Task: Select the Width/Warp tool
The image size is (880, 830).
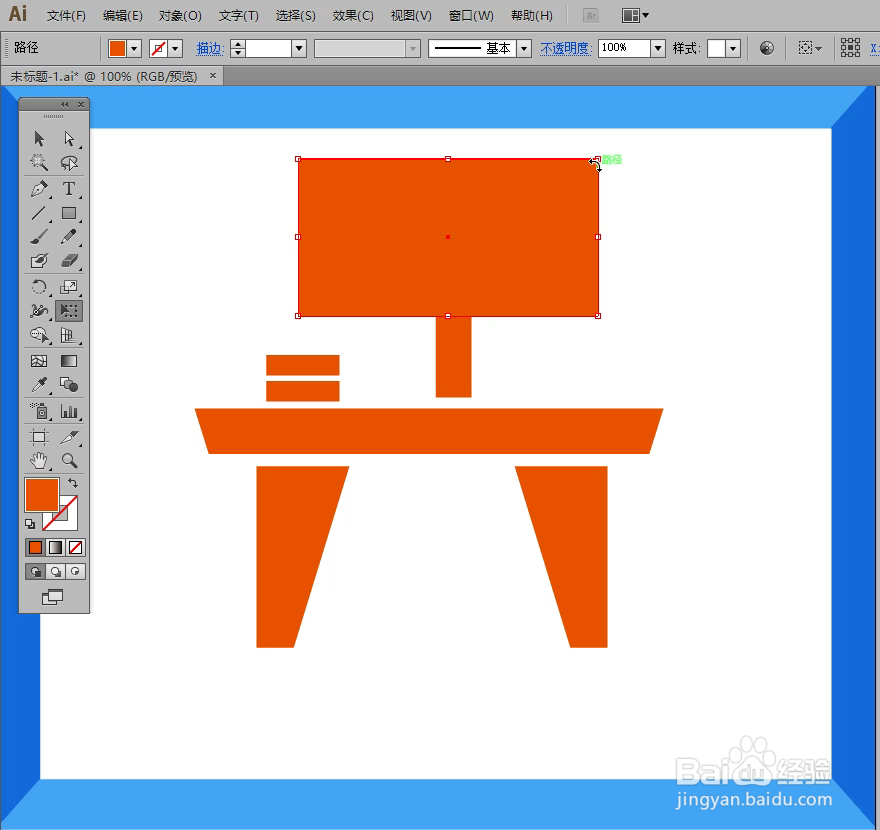Action: click(x=39, y=311)
